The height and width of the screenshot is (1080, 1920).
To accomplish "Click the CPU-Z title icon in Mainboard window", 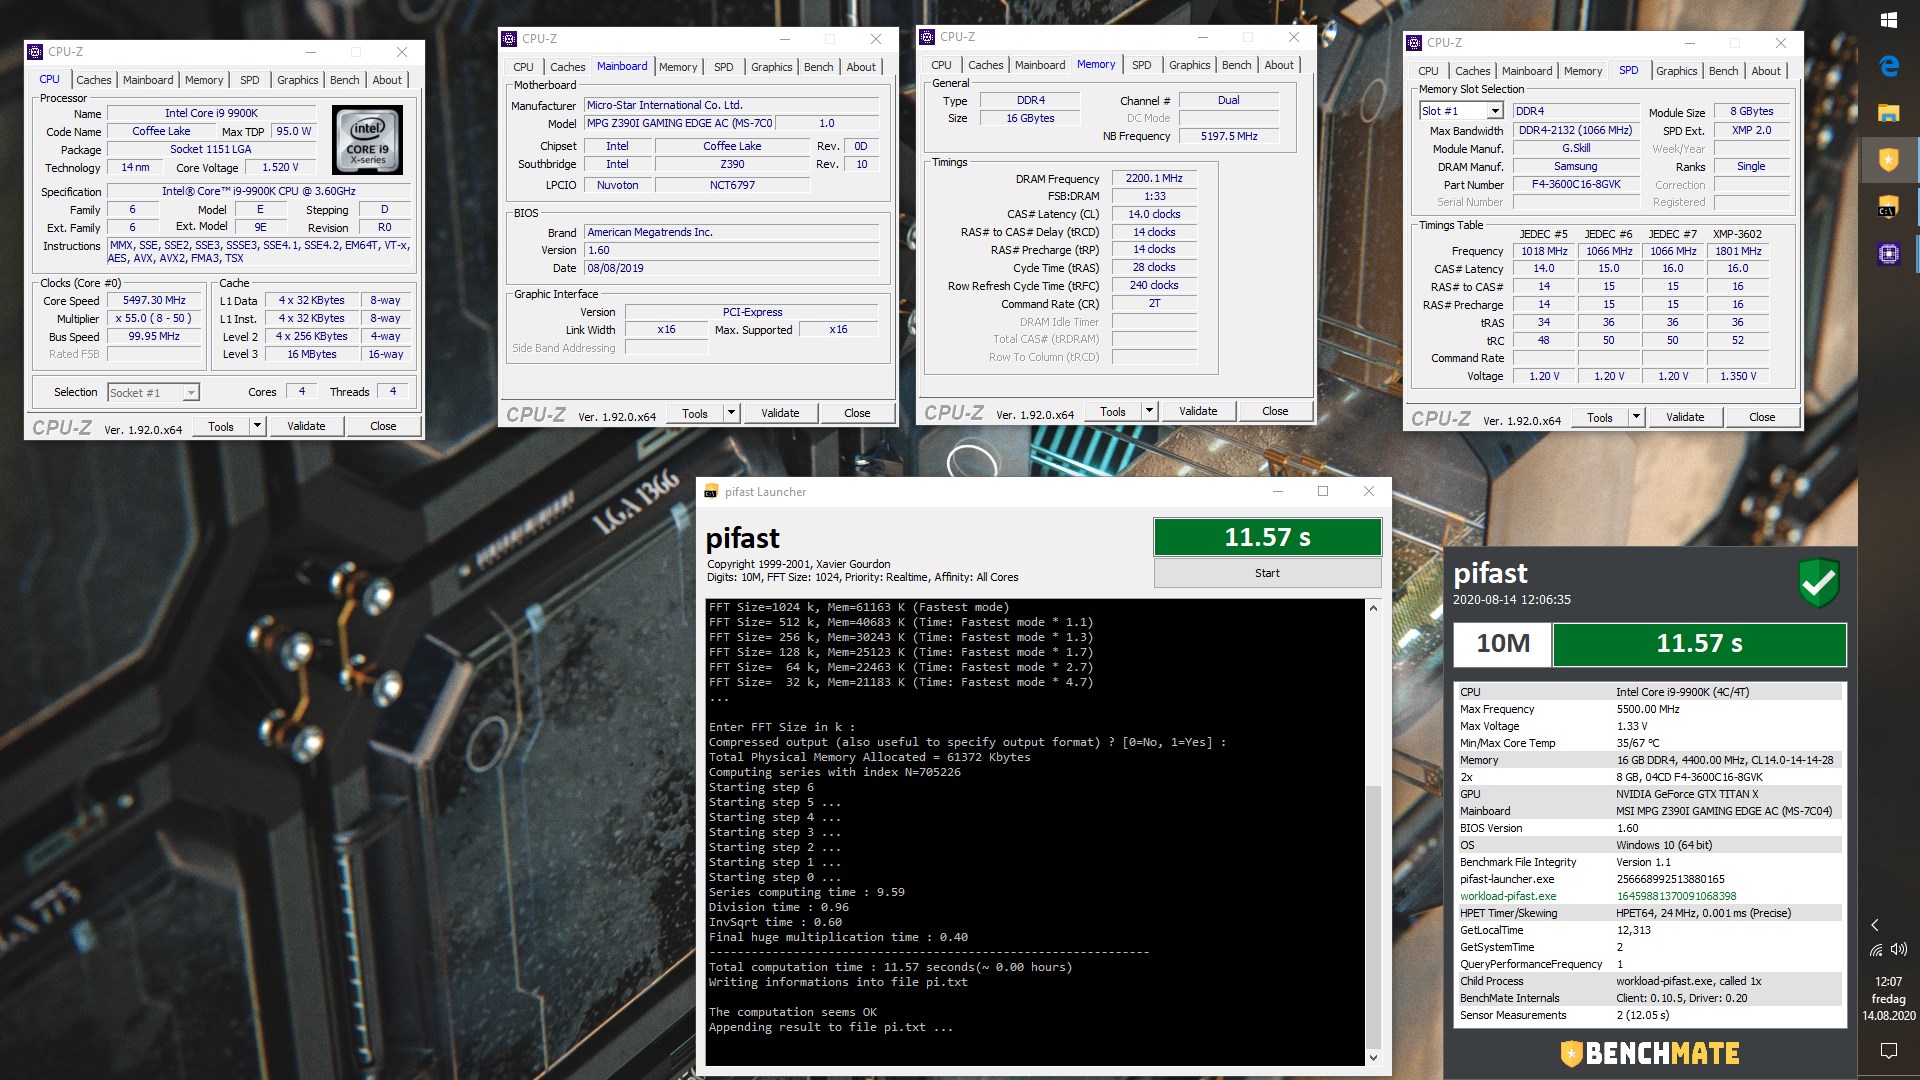I will (x=509, y=39).
